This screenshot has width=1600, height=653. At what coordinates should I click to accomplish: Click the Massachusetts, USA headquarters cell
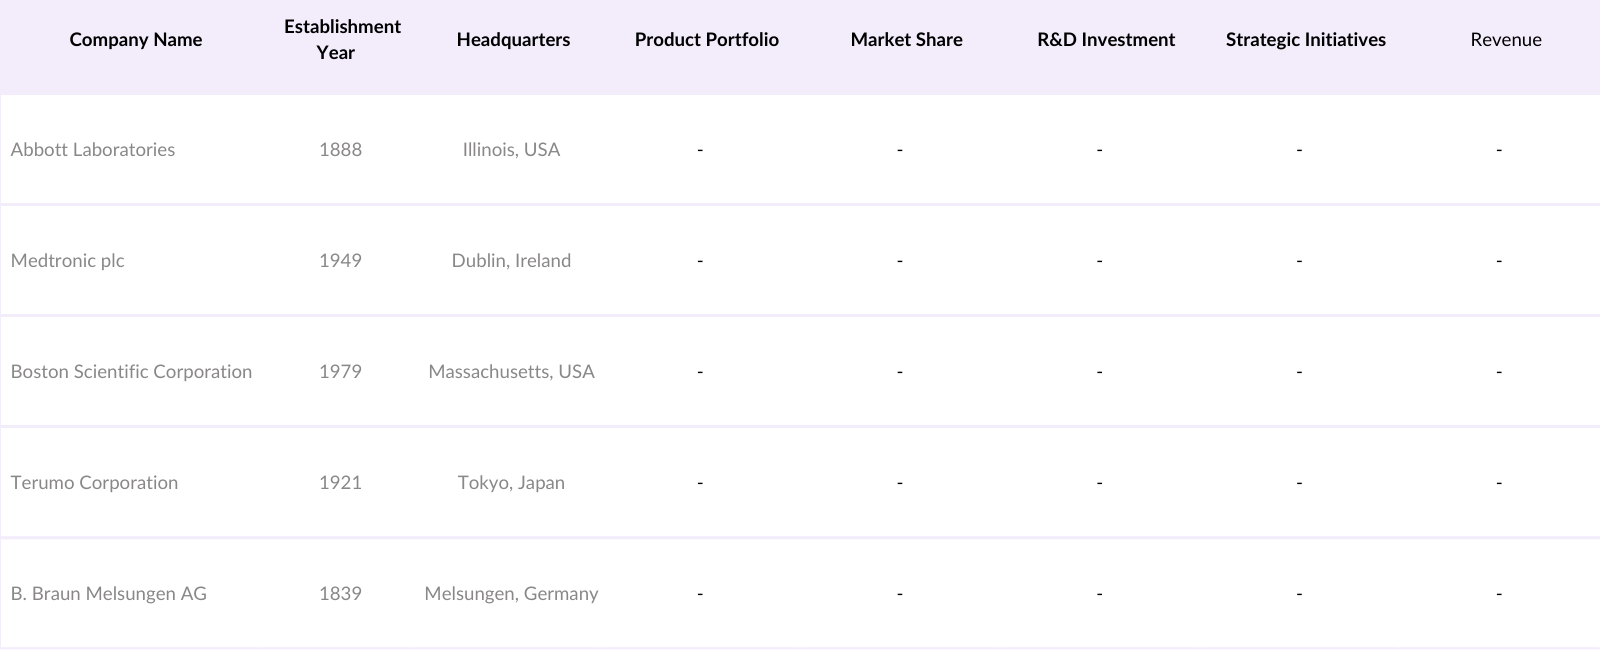click(x=511, y=372)
